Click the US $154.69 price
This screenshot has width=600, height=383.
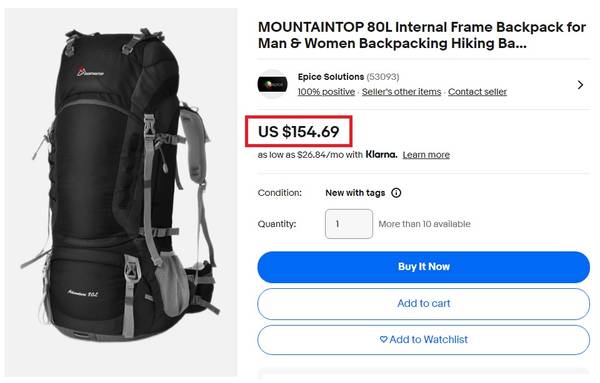click(x=298, y=132)
